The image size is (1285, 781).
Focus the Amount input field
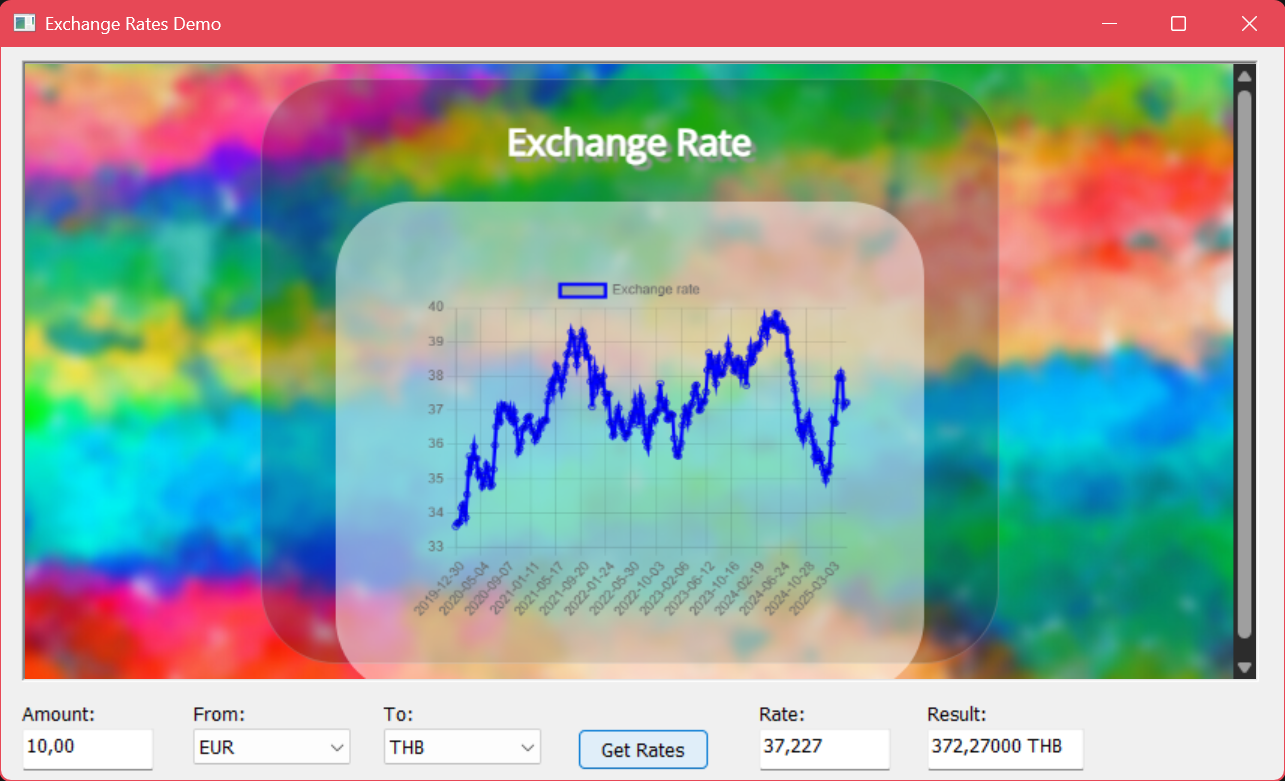(87, 747)
